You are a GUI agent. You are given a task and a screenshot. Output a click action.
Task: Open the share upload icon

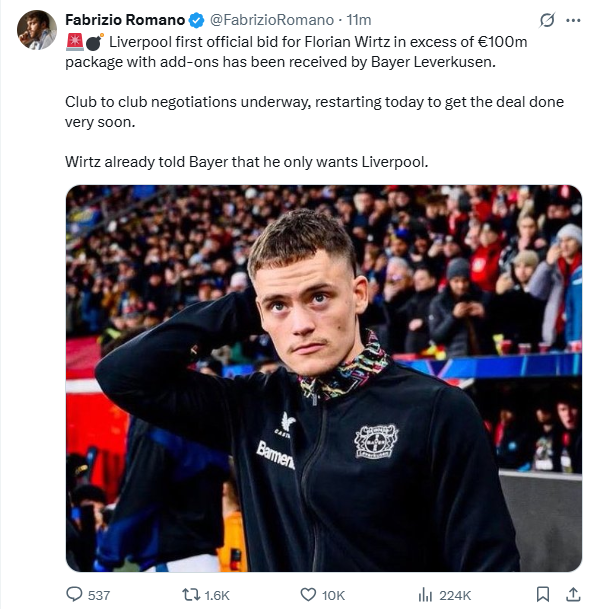[x=573, y=594]
